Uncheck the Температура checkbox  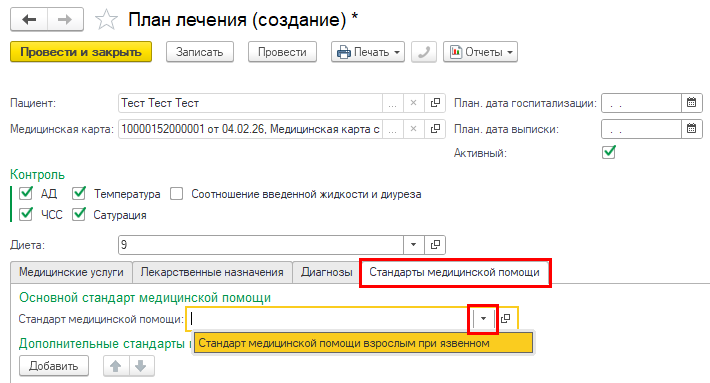[79, 193]
